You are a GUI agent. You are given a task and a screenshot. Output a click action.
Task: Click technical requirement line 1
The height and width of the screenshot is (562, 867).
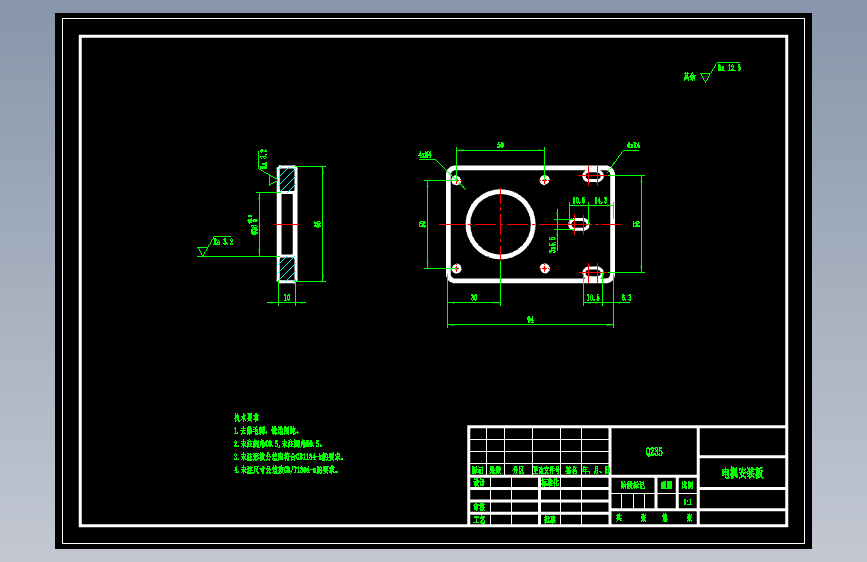(267, 431)
